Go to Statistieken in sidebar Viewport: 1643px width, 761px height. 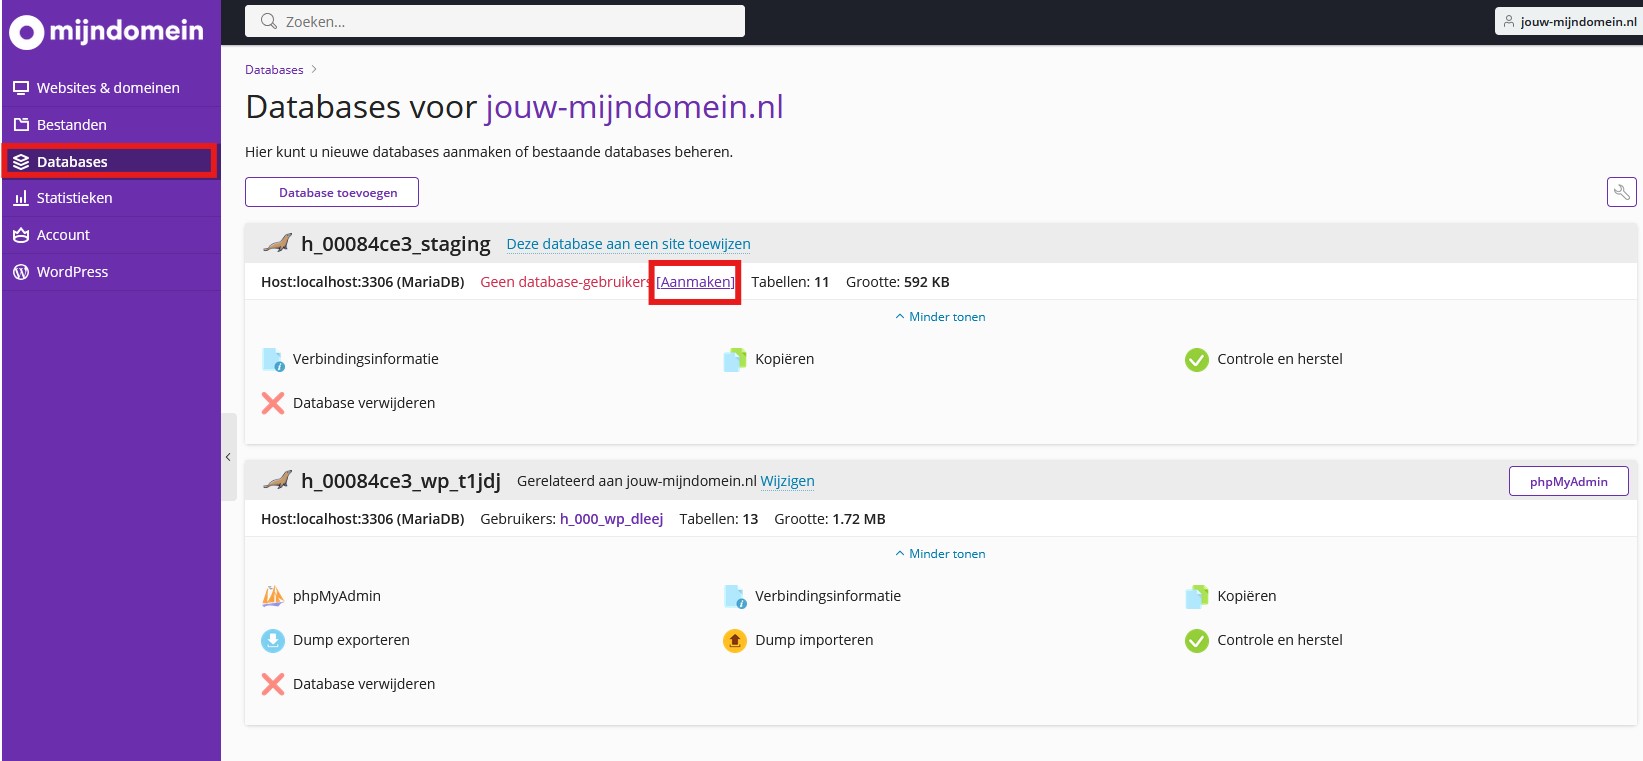point(74,198)
